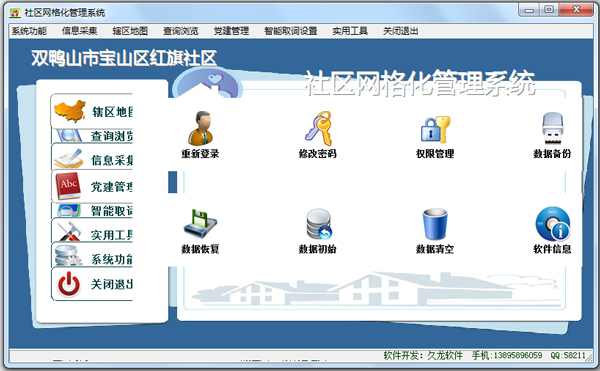Viewport: 600px width, 371px height.
Task: Select the 关闭退出 sidebar button label
Action: (112, 284)
